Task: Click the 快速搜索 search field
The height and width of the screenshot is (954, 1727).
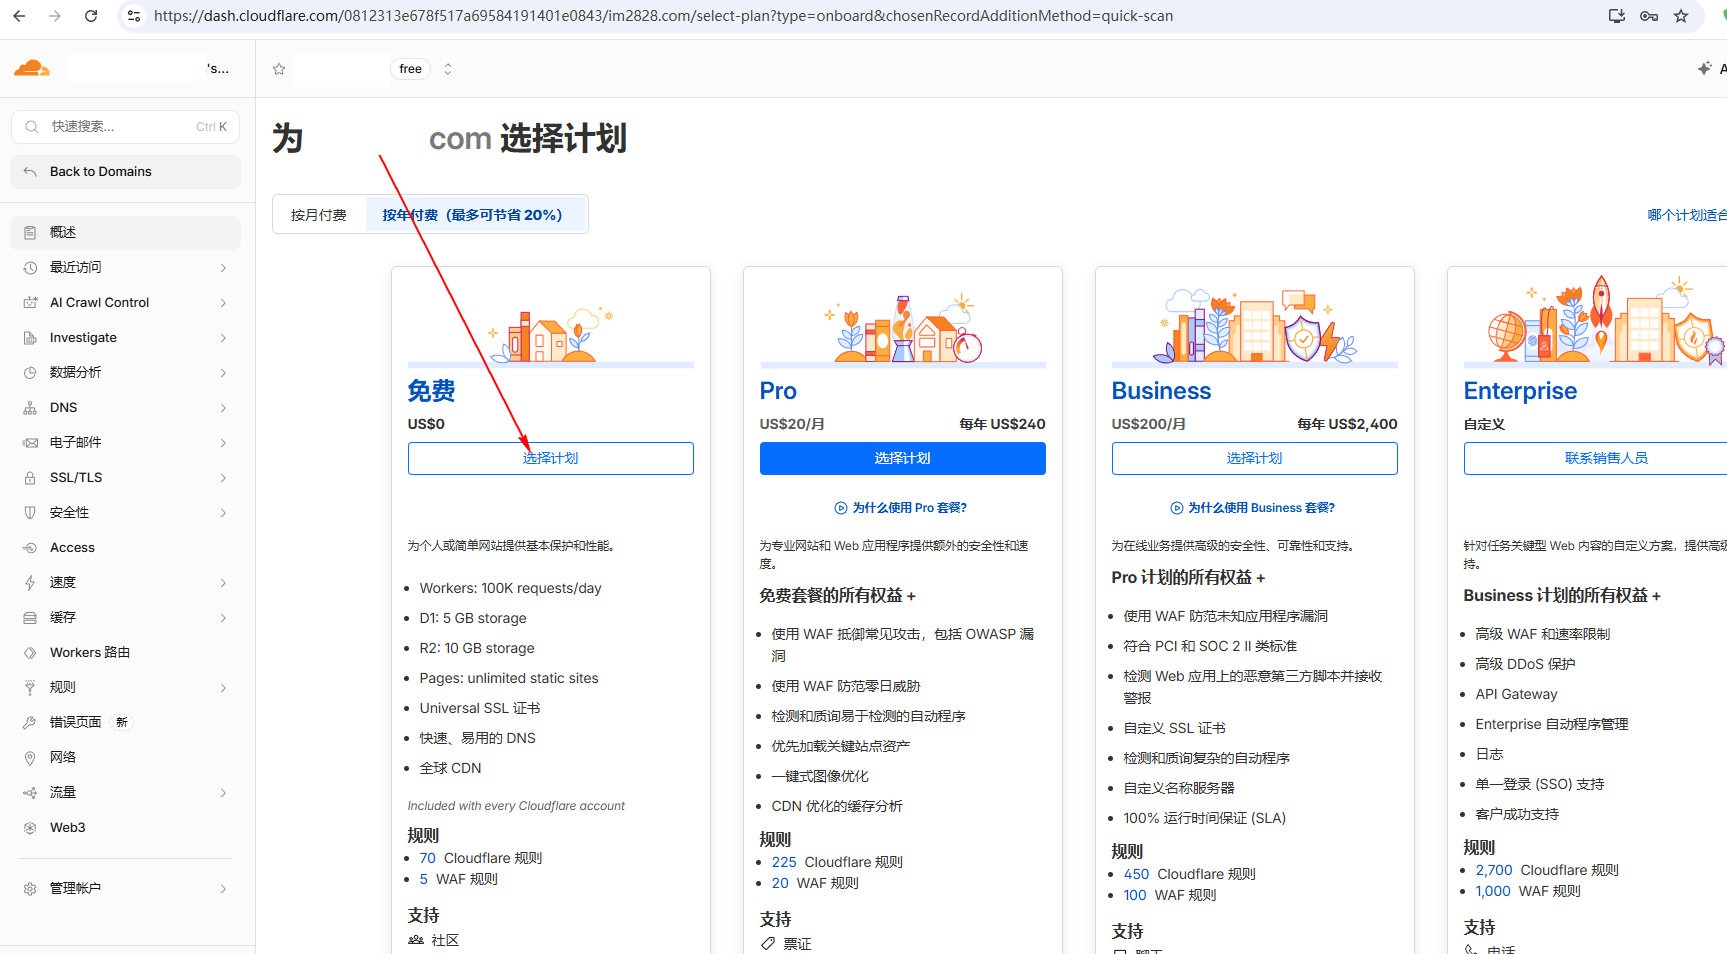Action: [125, 127]
